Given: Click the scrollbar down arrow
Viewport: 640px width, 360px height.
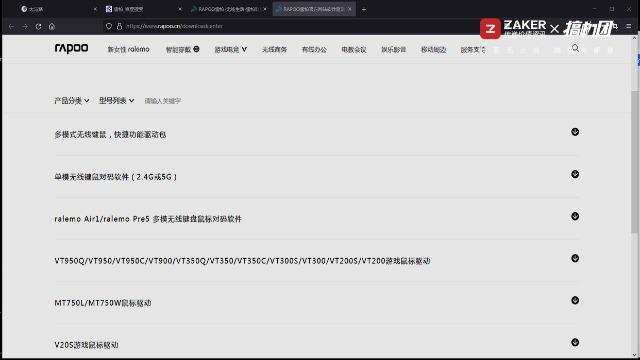Looking at the screenshot, I should pyautogui.click(x=634, y=355).
